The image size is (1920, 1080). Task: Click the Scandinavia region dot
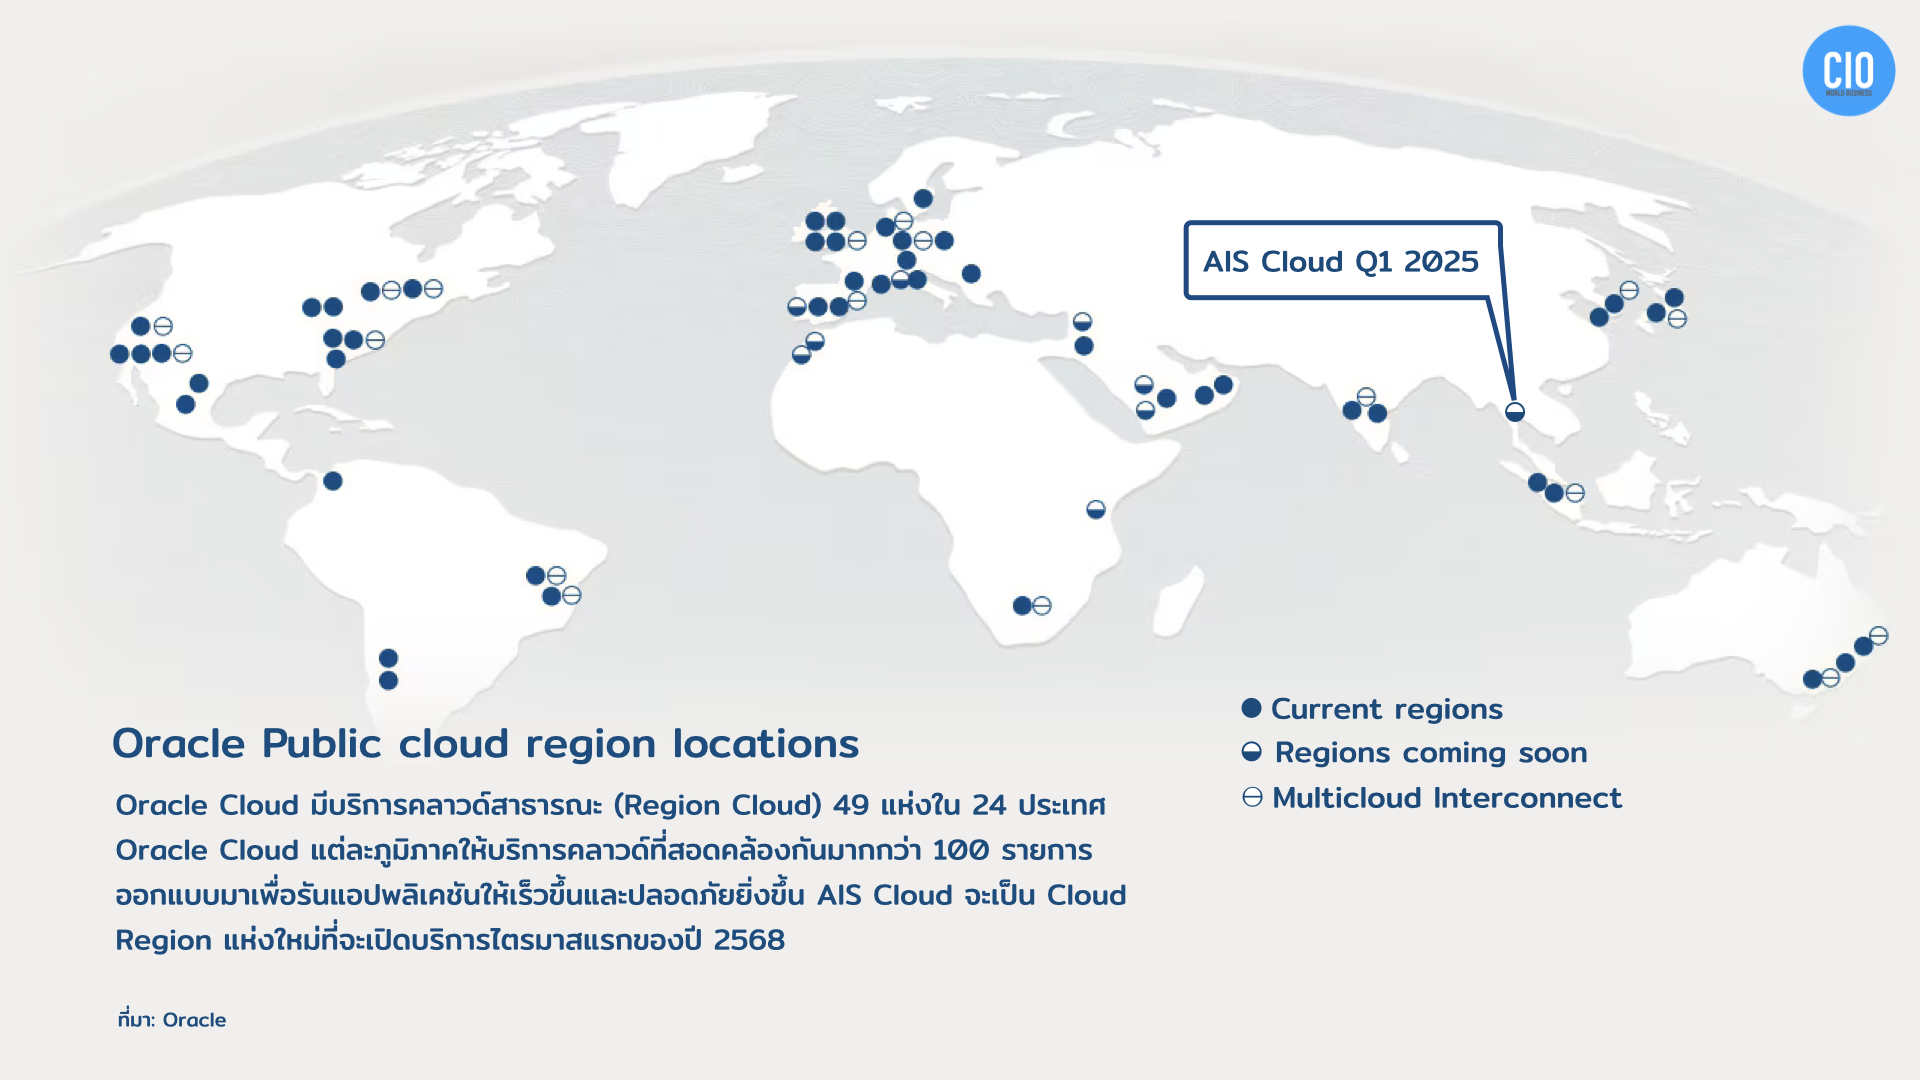(x=923, y=198)
